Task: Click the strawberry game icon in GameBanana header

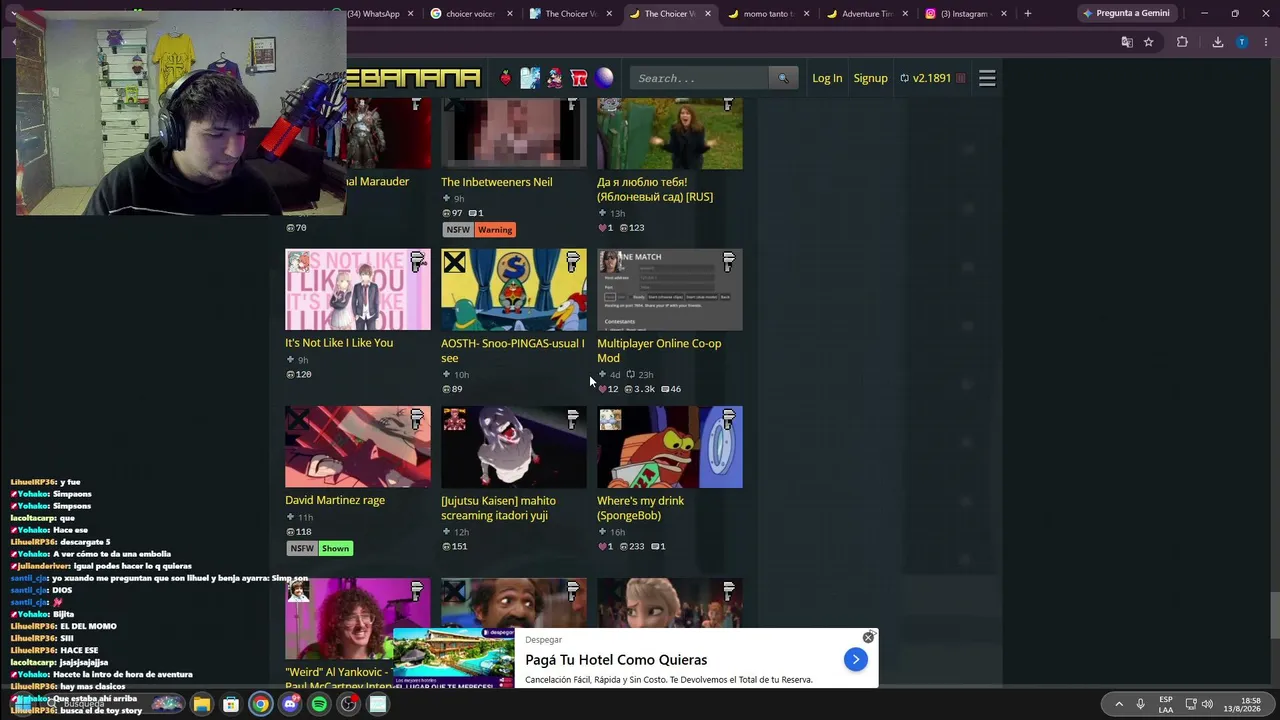Action: (x=506, y=78)
